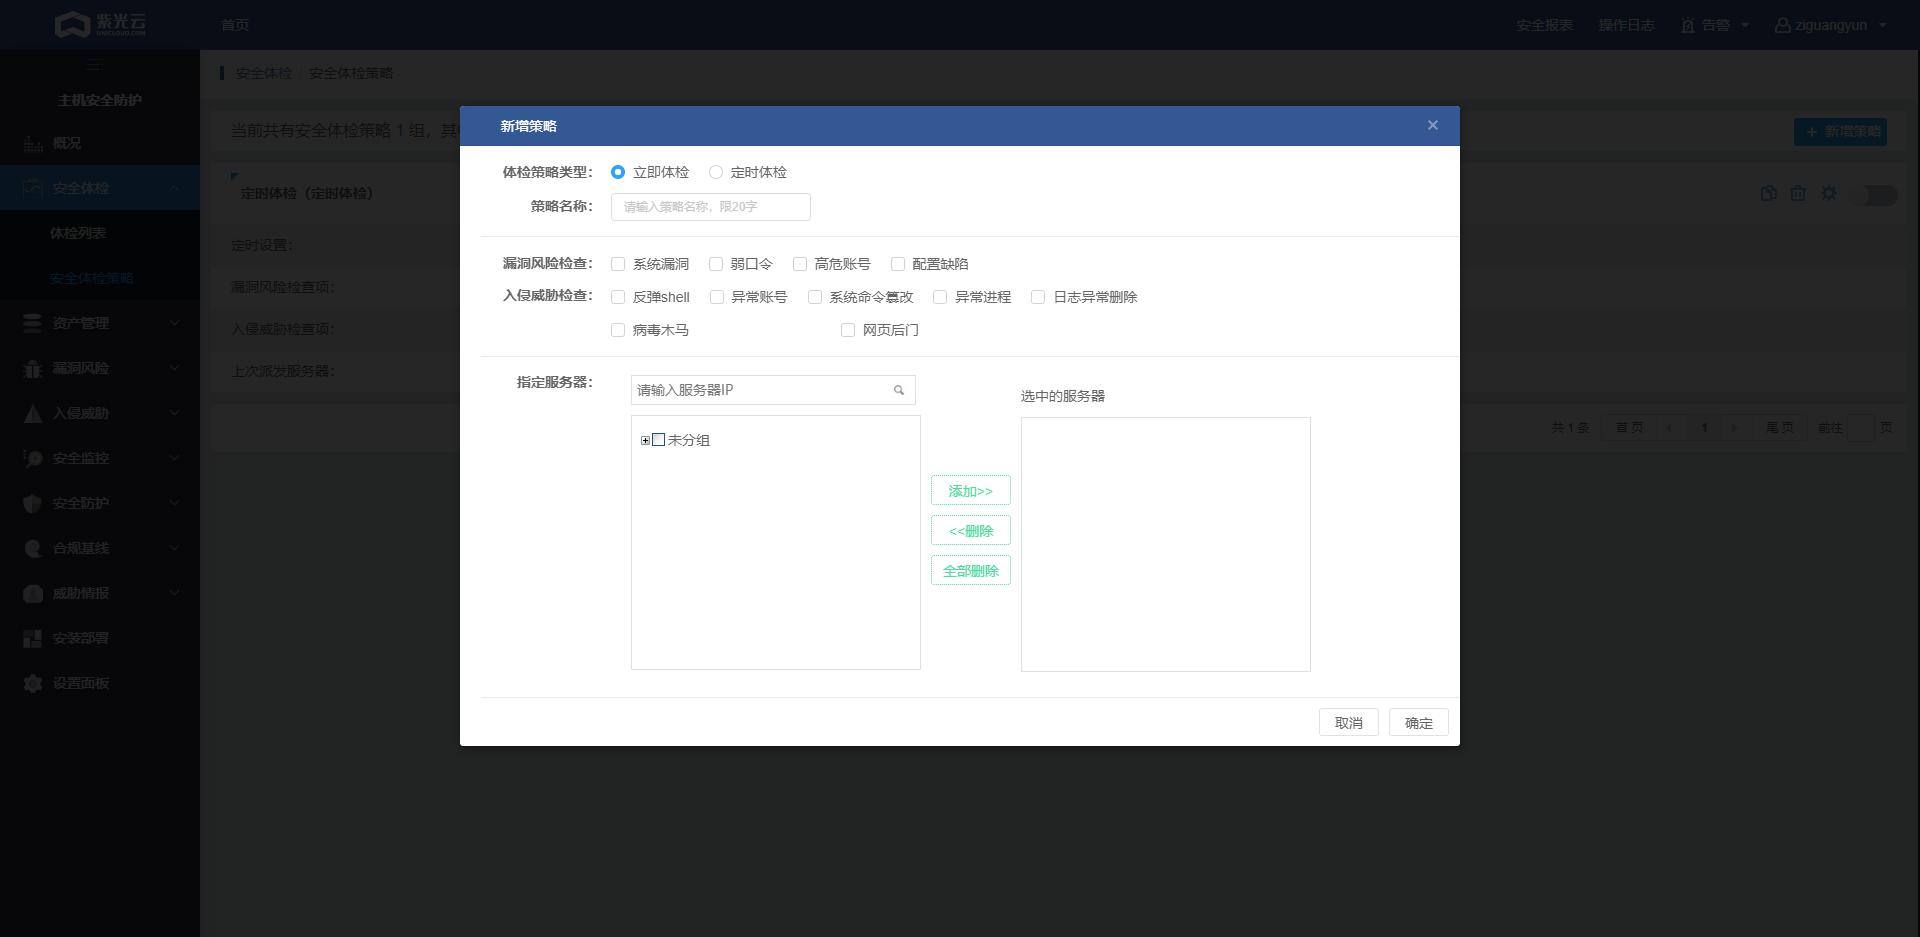Expand 安全防护 in the sidebar
The width and height of the screenshot is (1920, 937).
(x=100, y=503)
